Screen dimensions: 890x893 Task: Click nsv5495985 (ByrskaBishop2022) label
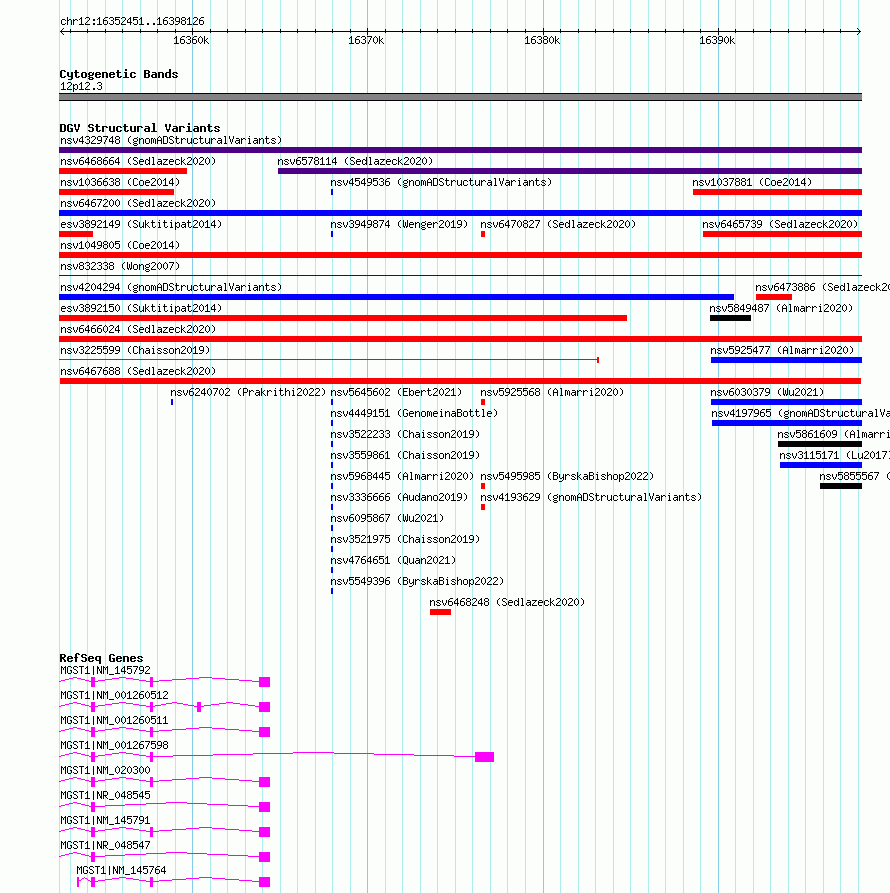[x=567, y=476]
